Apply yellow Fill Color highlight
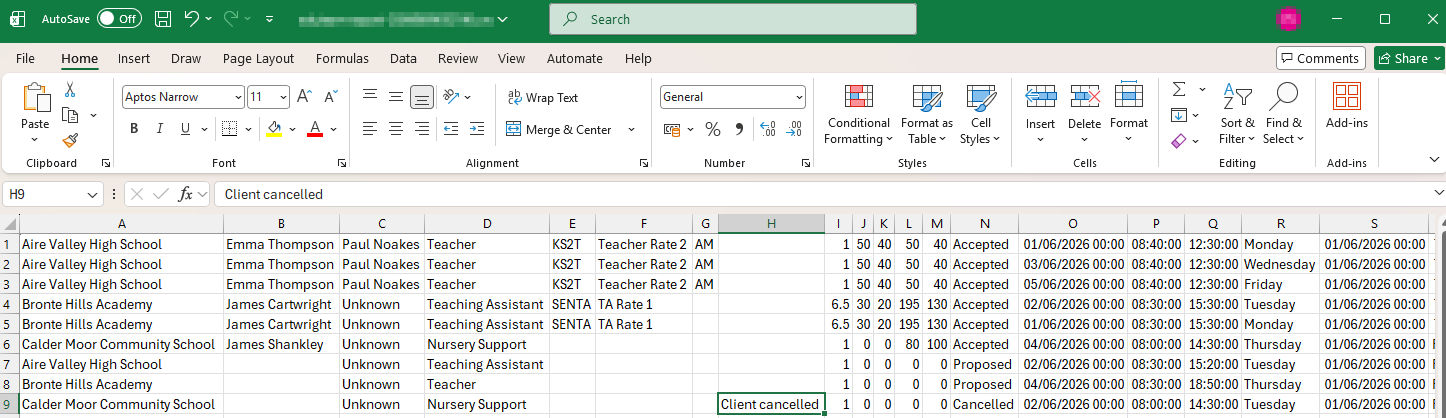 (x=274, y=129)
